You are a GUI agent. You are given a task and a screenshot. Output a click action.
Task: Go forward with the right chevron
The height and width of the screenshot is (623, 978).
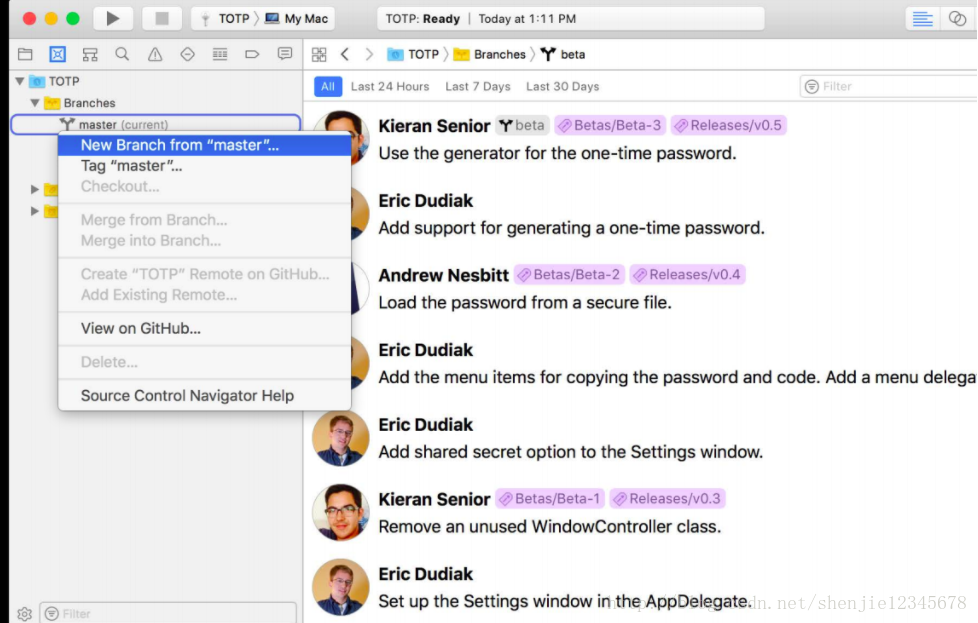pyautogui.click(x=369, y=54)
